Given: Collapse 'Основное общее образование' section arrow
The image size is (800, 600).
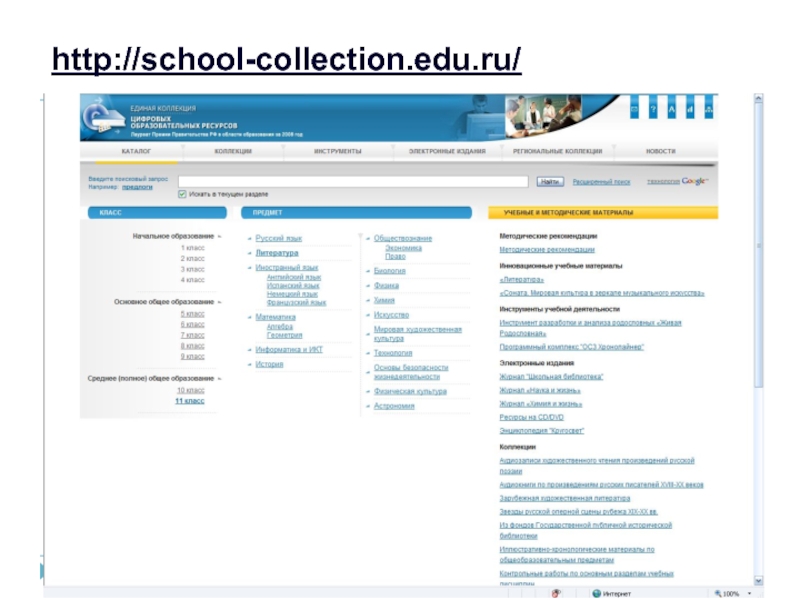Looking at the screenshot, I should (x=219, y=302).
